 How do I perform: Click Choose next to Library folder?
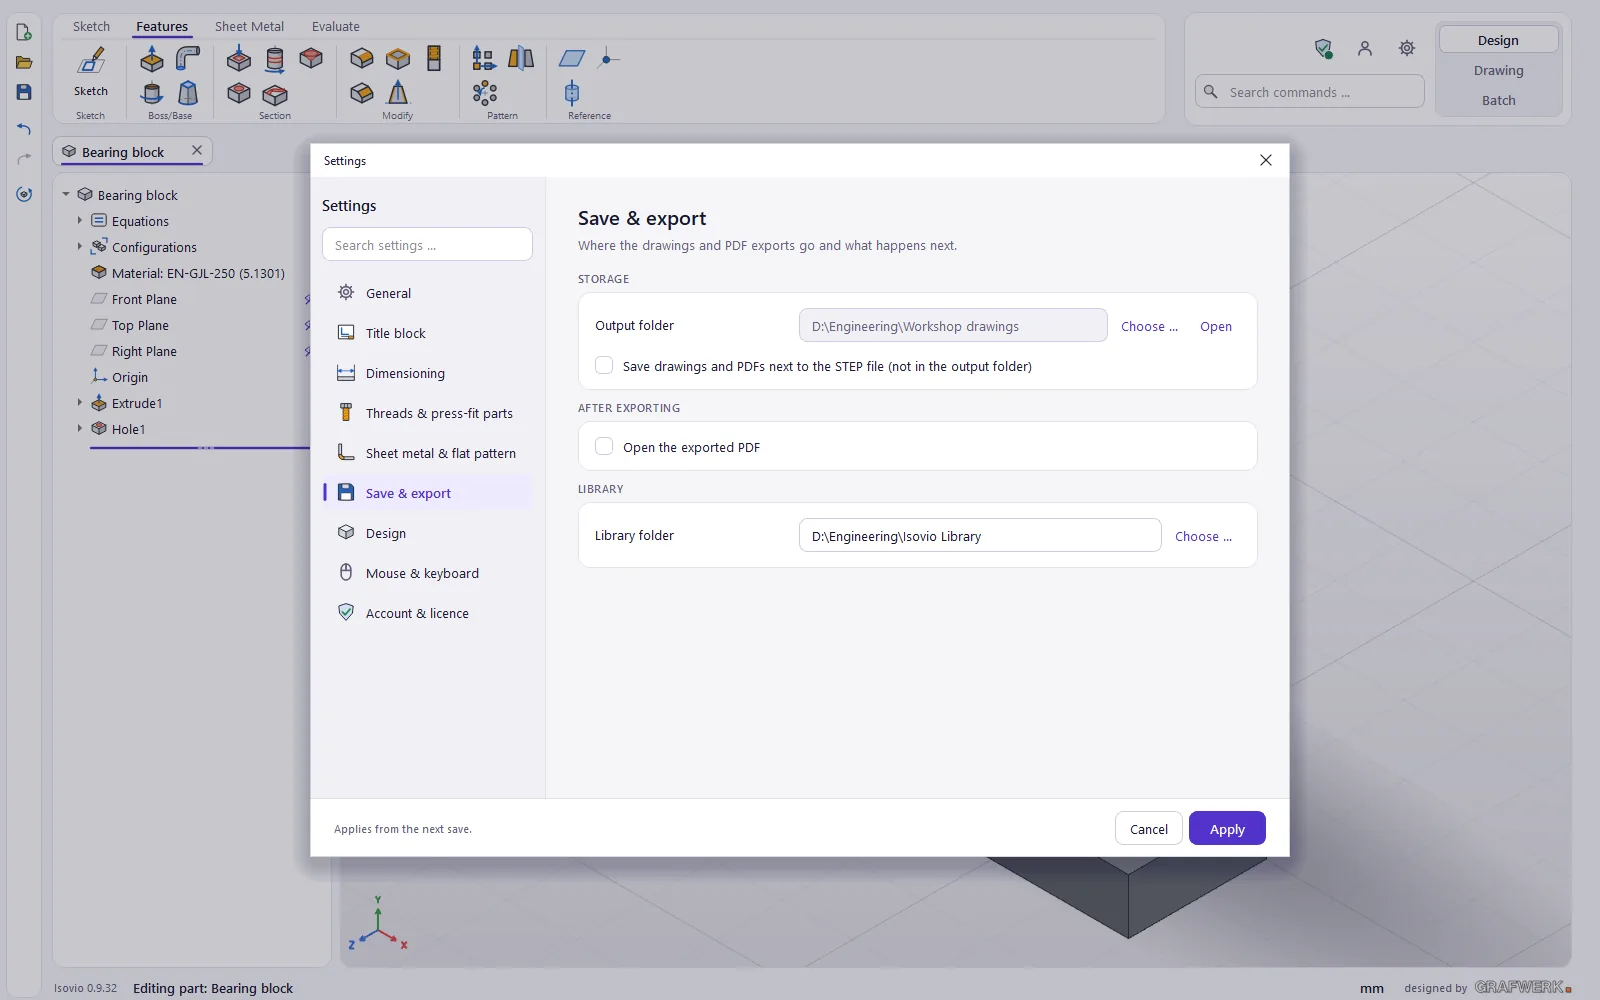point(1203,537)
